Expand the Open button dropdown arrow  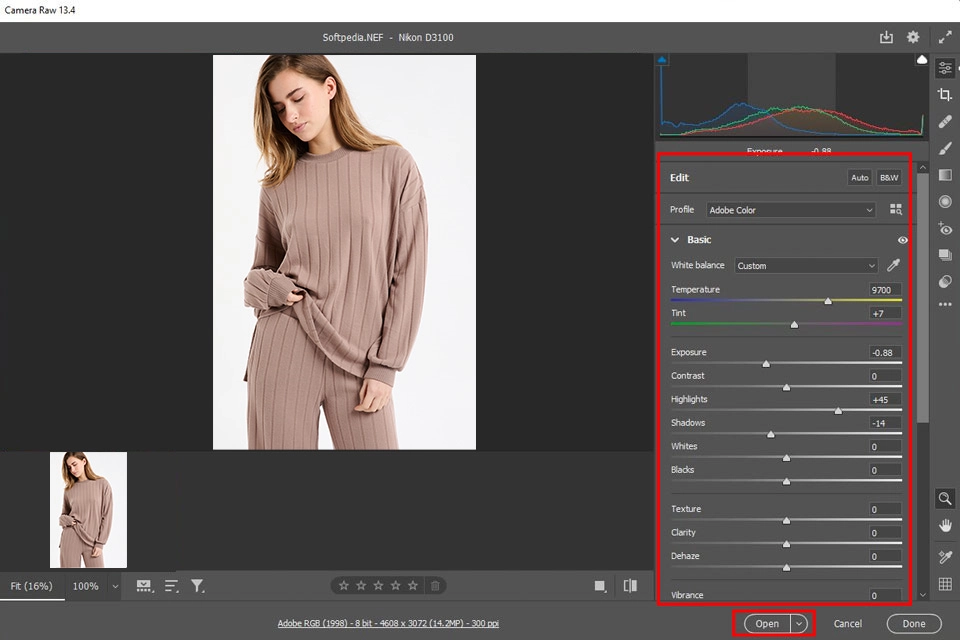click(799, 624)
